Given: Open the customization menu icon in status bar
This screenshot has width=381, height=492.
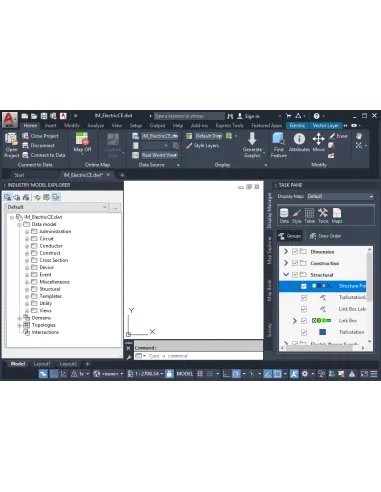Looking at the screenshot, I should [374, 374].
